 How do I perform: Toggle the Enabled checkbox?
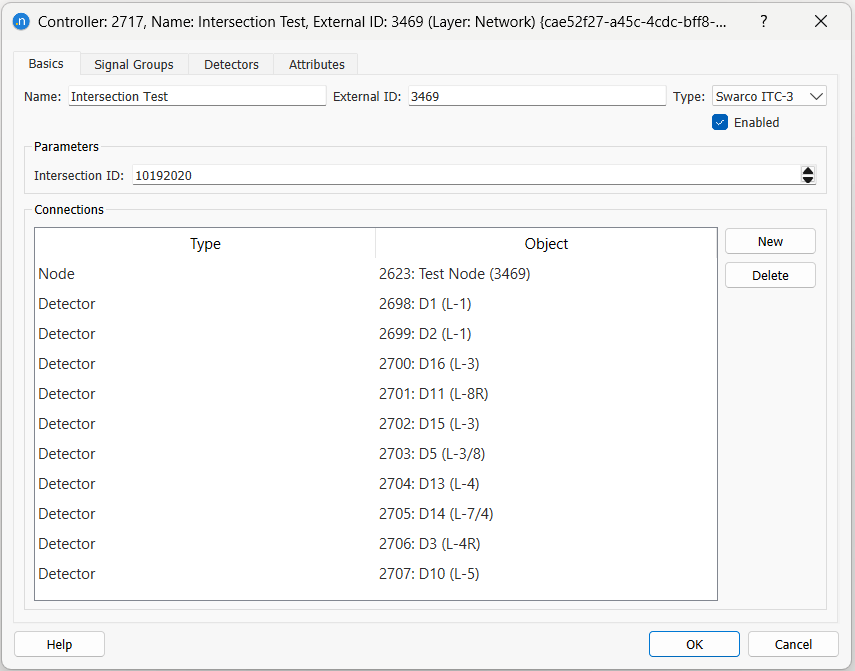720,122
